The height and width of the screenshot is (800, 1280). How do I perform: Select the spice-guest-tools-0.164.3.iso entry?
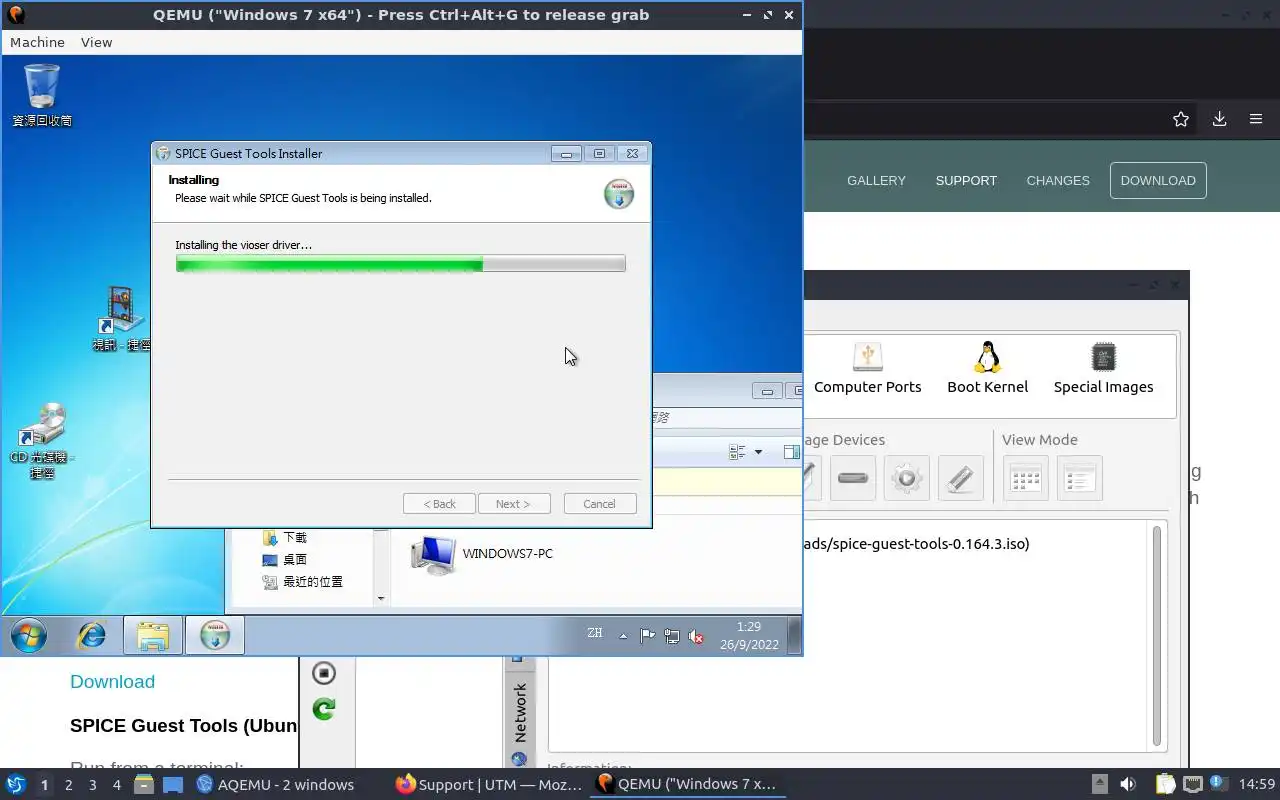[x=917, y=544]
